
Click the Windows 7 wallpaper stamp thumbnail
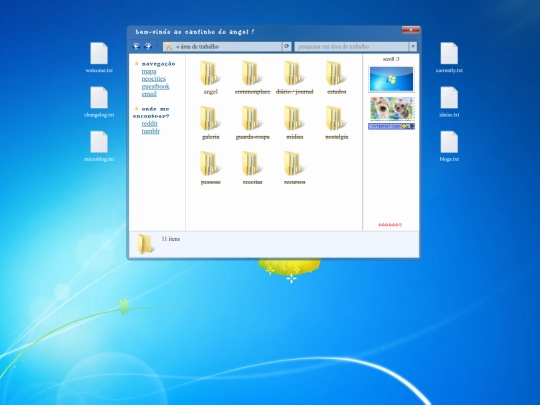click(x=391, y=79)
